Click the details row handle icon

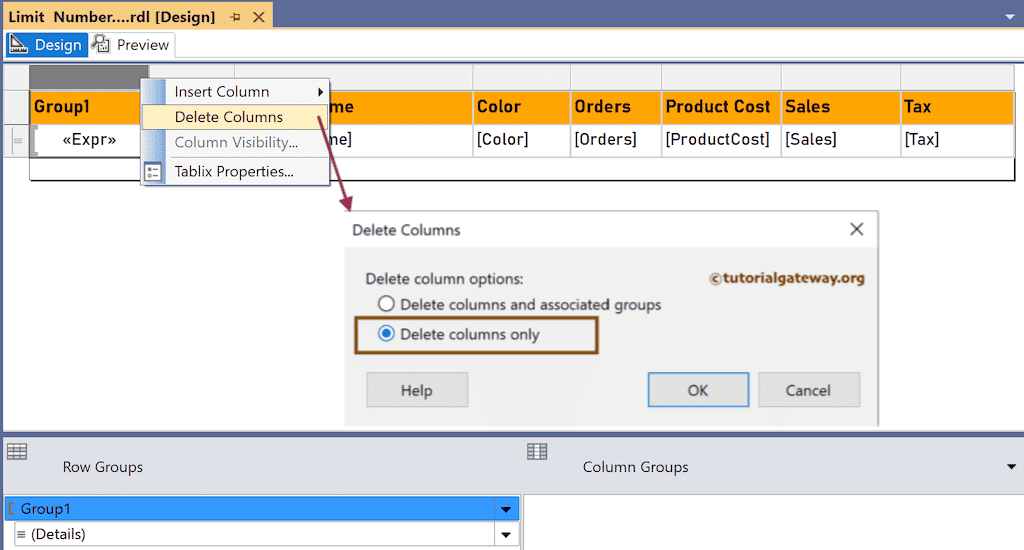[x=17, y=140]
